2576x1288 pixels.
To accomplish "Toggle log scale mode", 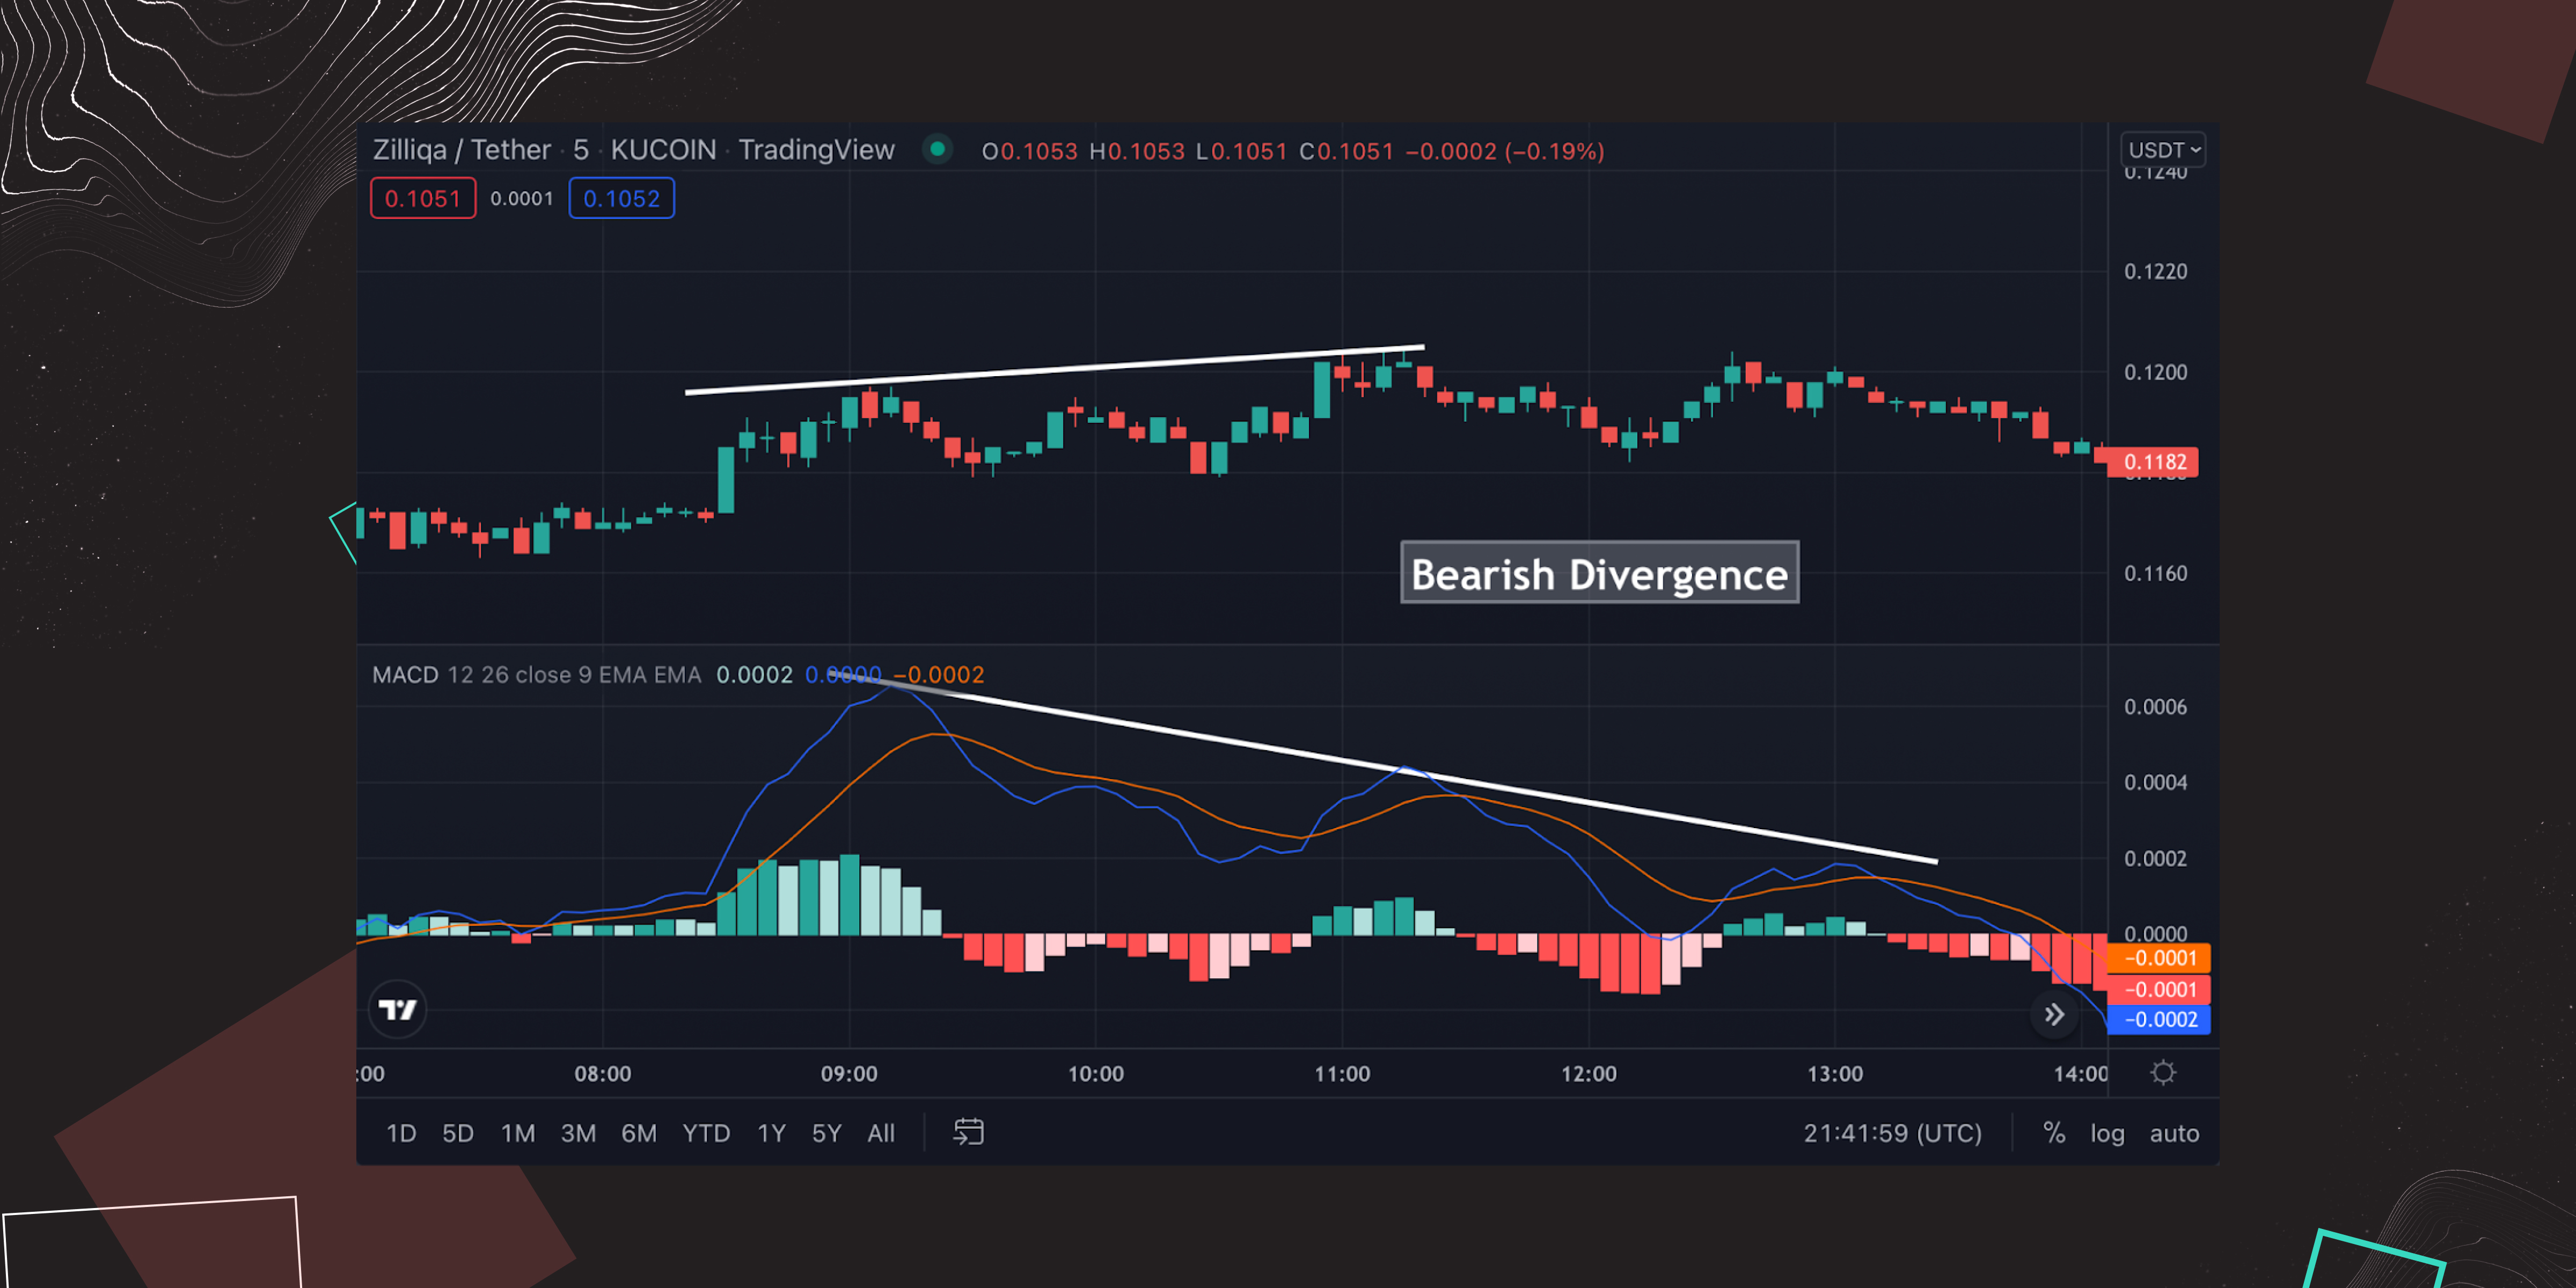I will pos(2107,1133).
